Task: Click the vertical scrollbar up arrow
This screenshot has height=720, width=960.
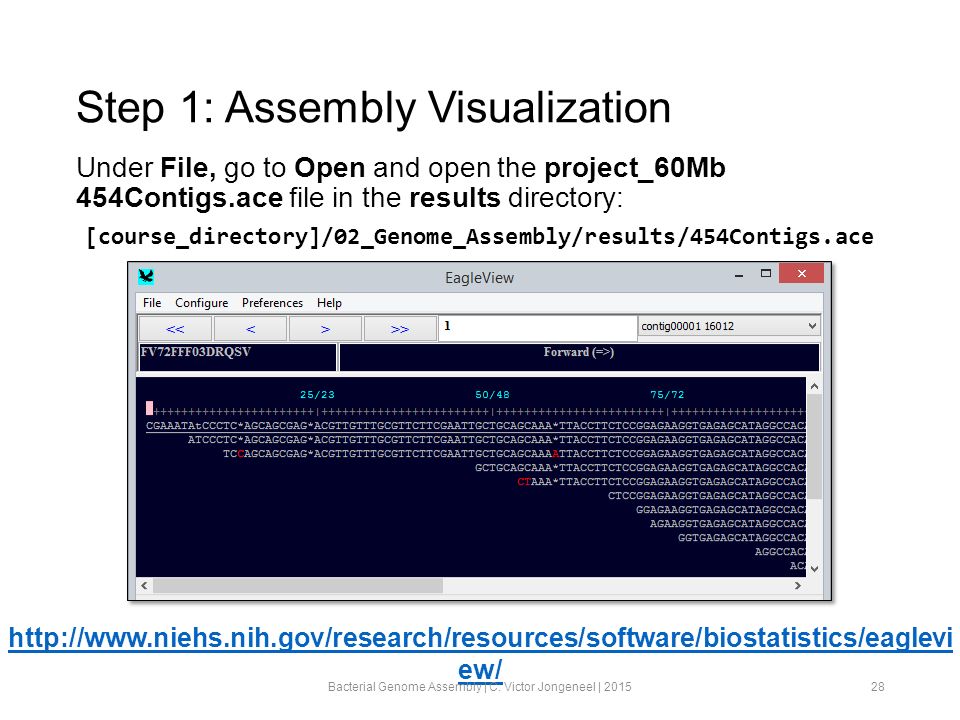Action: 814,386
